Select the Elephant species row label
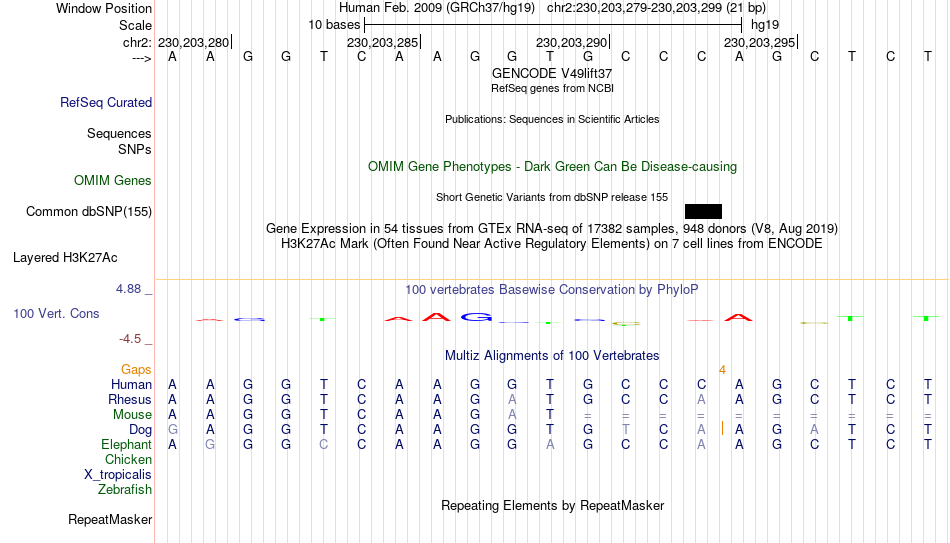This screenshot has height=543, width=950. point(127,445)
